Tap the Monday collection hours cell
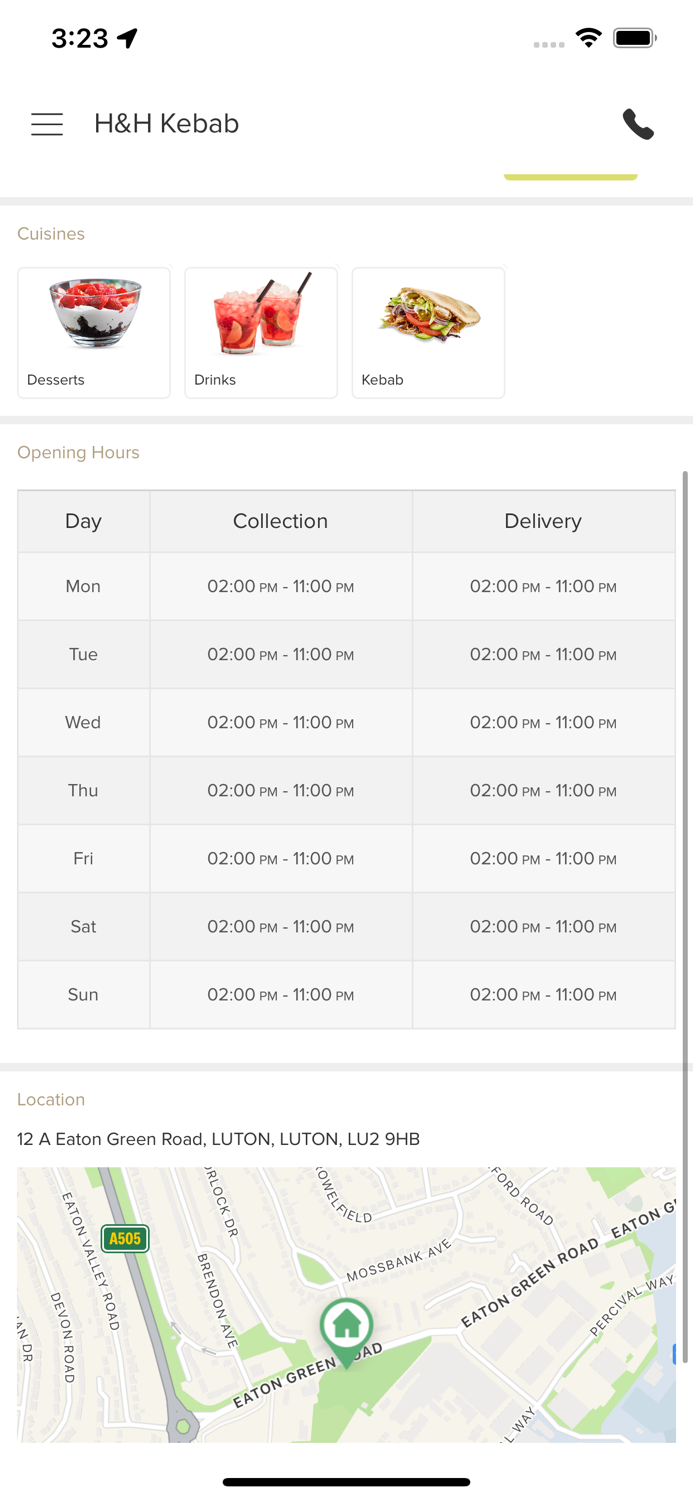 click(280, 587)
